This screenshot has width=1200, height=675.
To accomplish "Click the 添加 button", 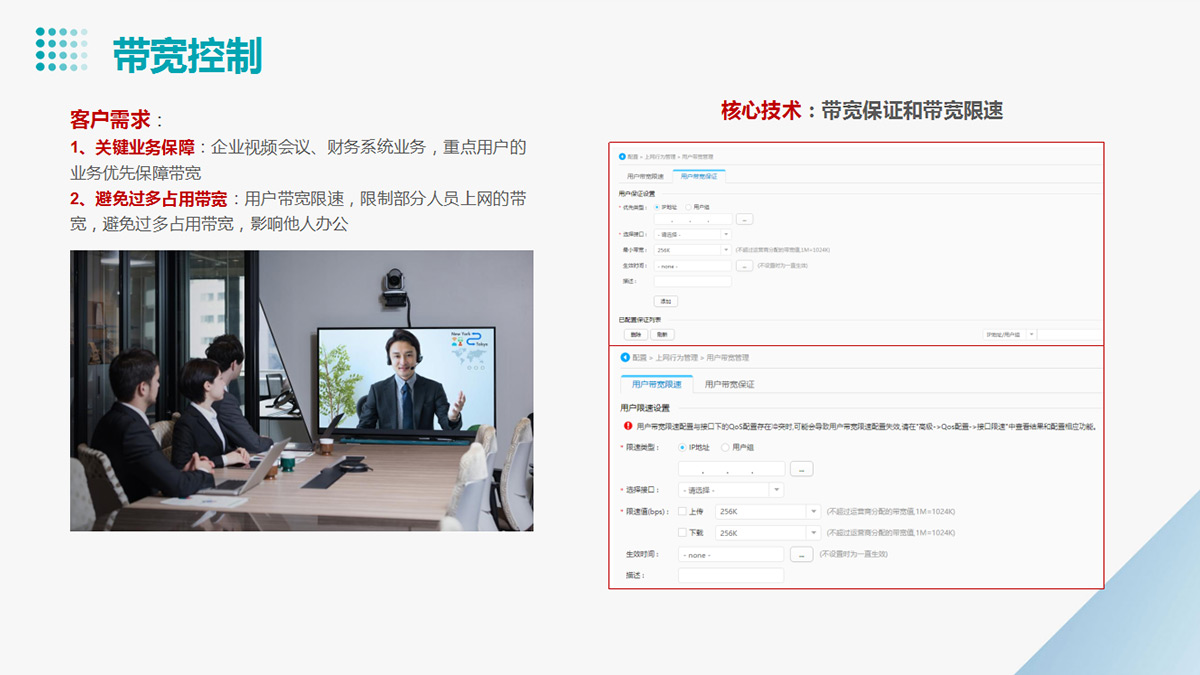I will [665, 301].
